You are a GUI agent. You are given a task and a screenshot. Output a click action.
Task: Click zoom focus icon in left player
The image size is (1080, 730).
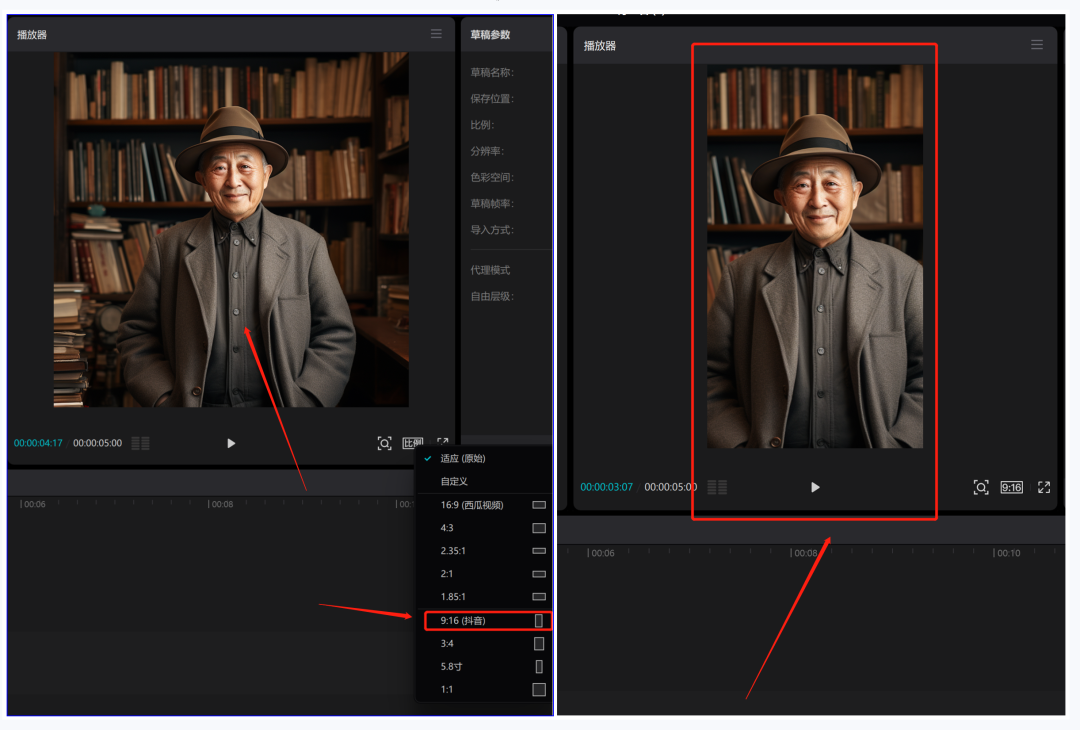coord(384,444)
